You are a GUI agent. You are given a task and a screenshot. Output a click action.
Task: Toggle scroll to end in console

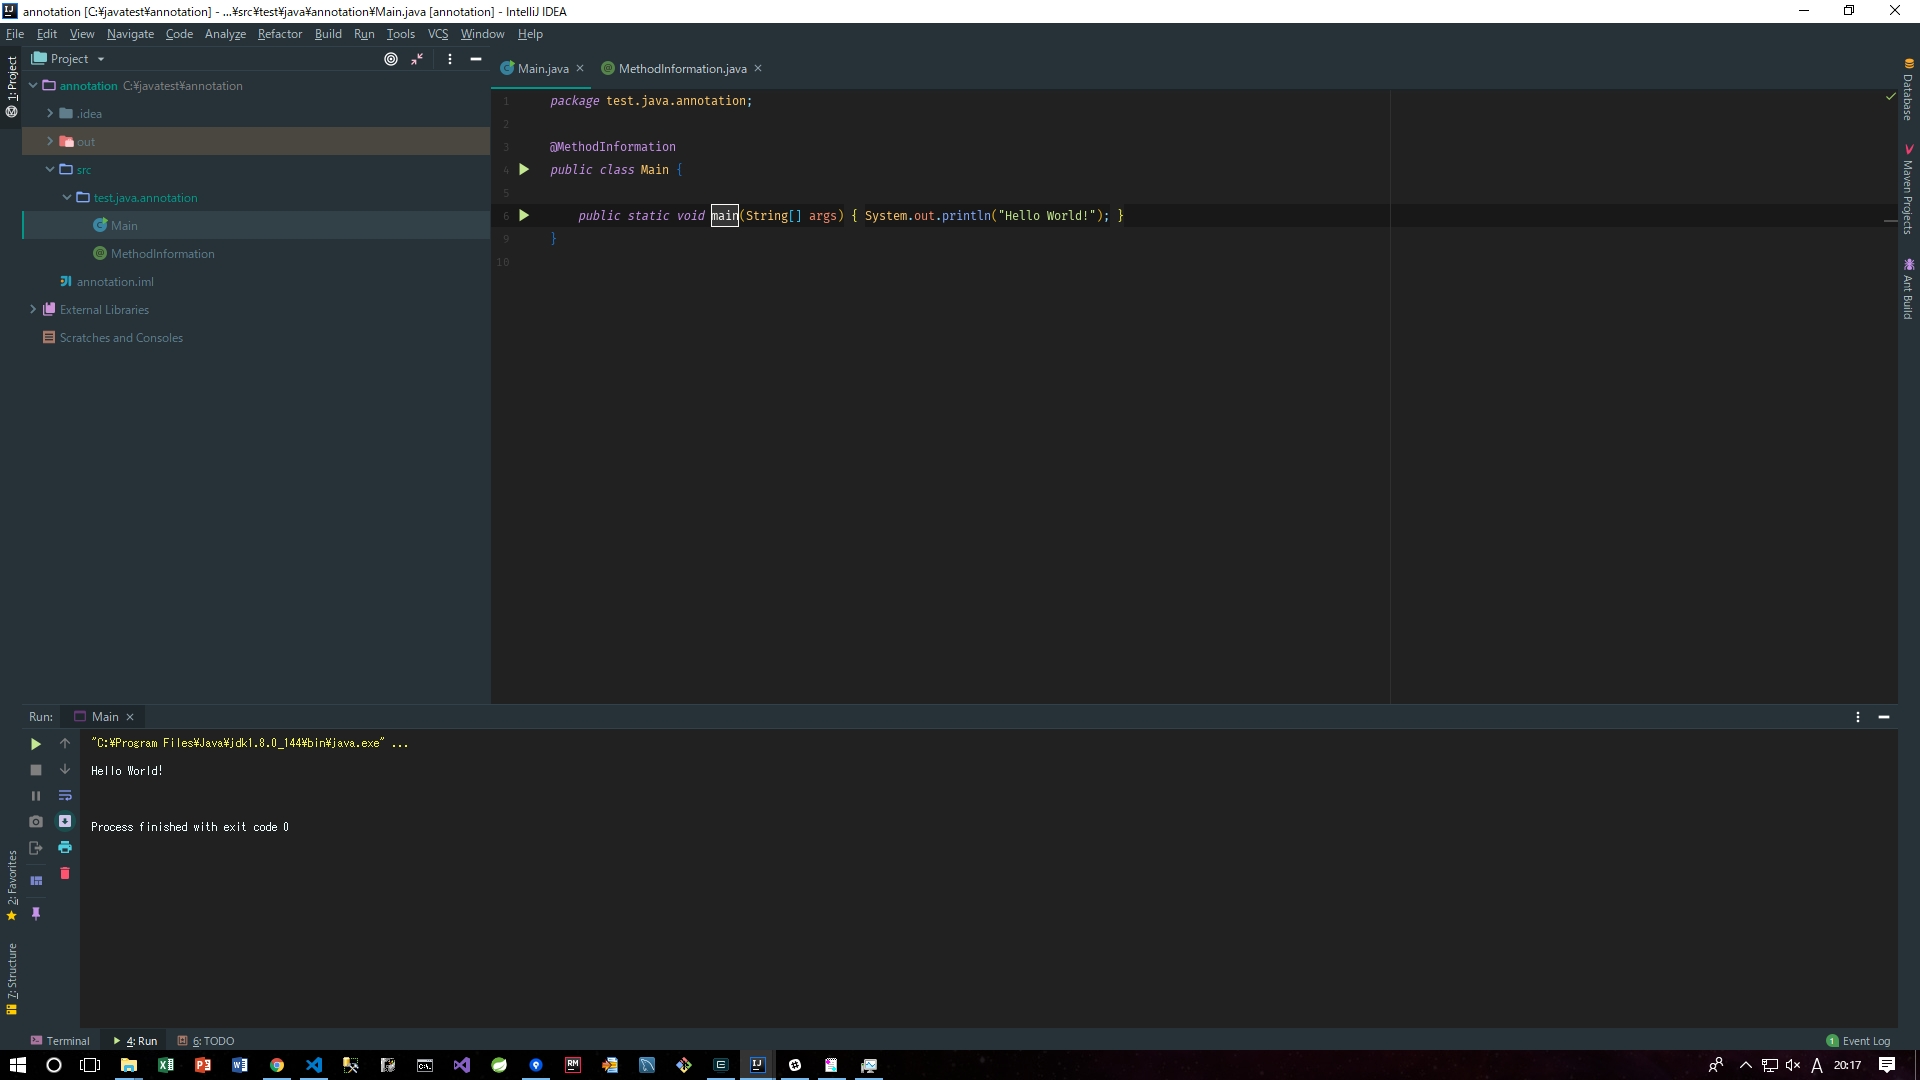(65, 821)
